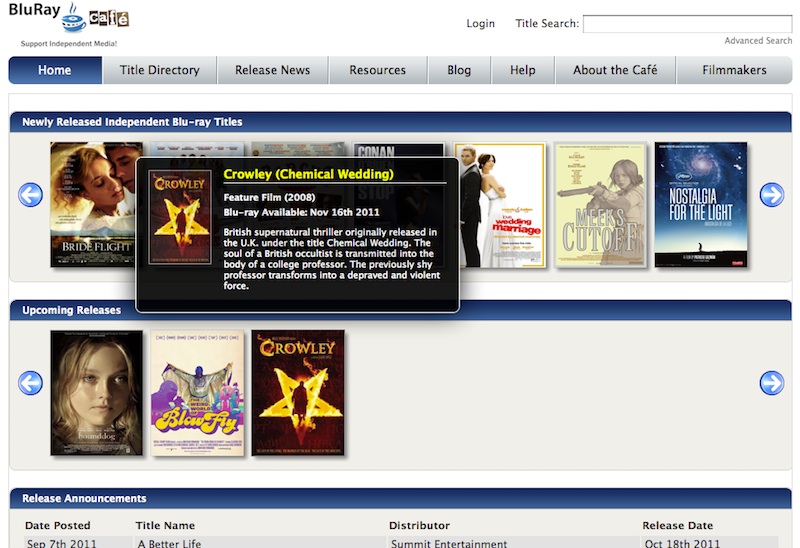Click right arrow in Upcoming Releases carousel
Viewport: 800px width, 548px height.
pyautogui.click(x=771, y=383)
